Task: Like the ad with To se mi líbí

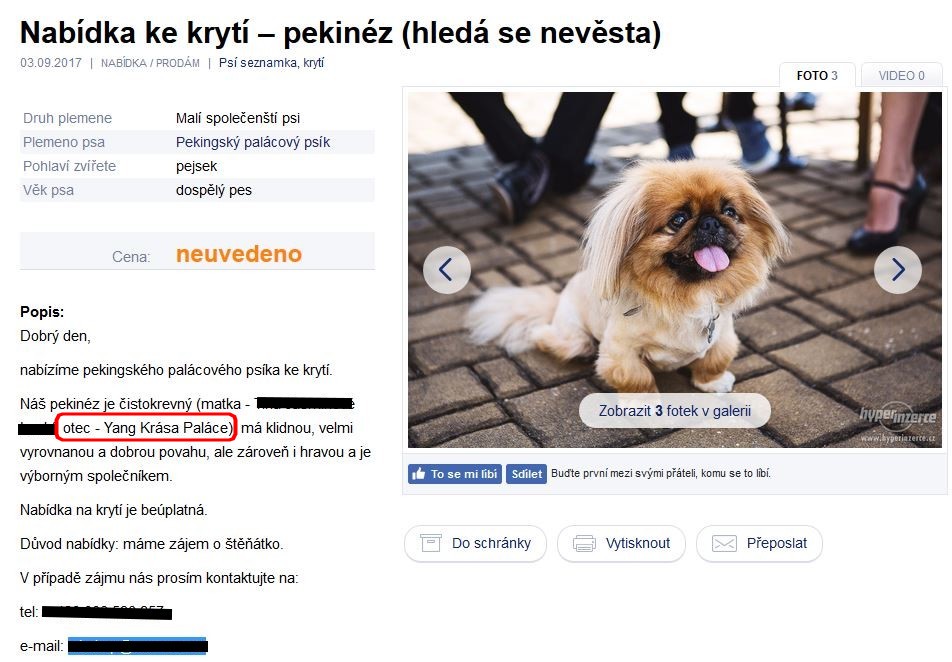Action: [455, 474]
